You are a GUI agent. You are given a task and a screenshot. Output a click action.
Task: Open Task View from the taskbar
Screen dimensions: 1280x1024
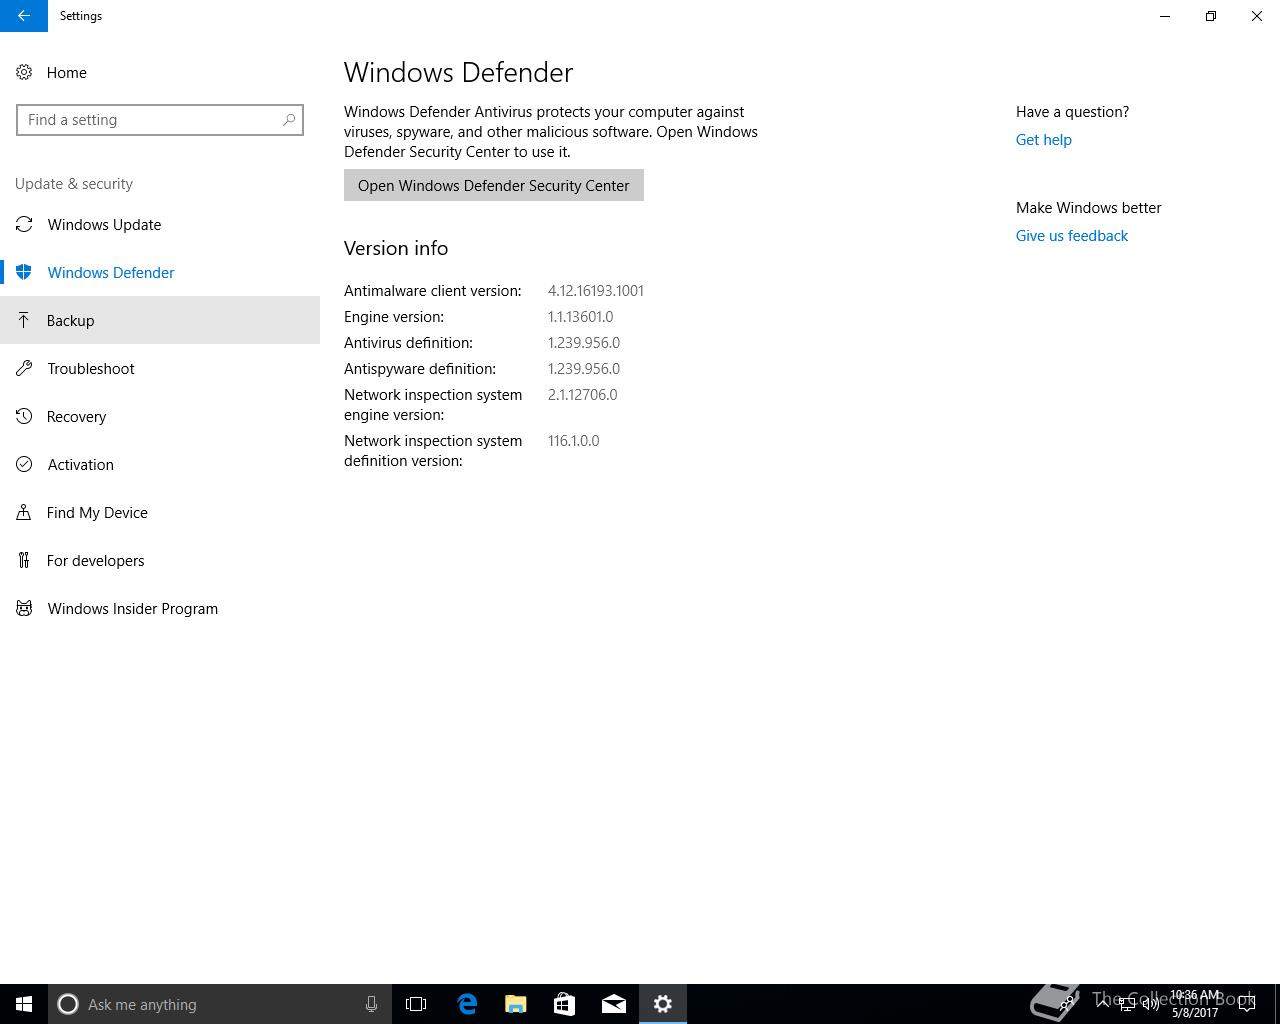click(416, 1004)
